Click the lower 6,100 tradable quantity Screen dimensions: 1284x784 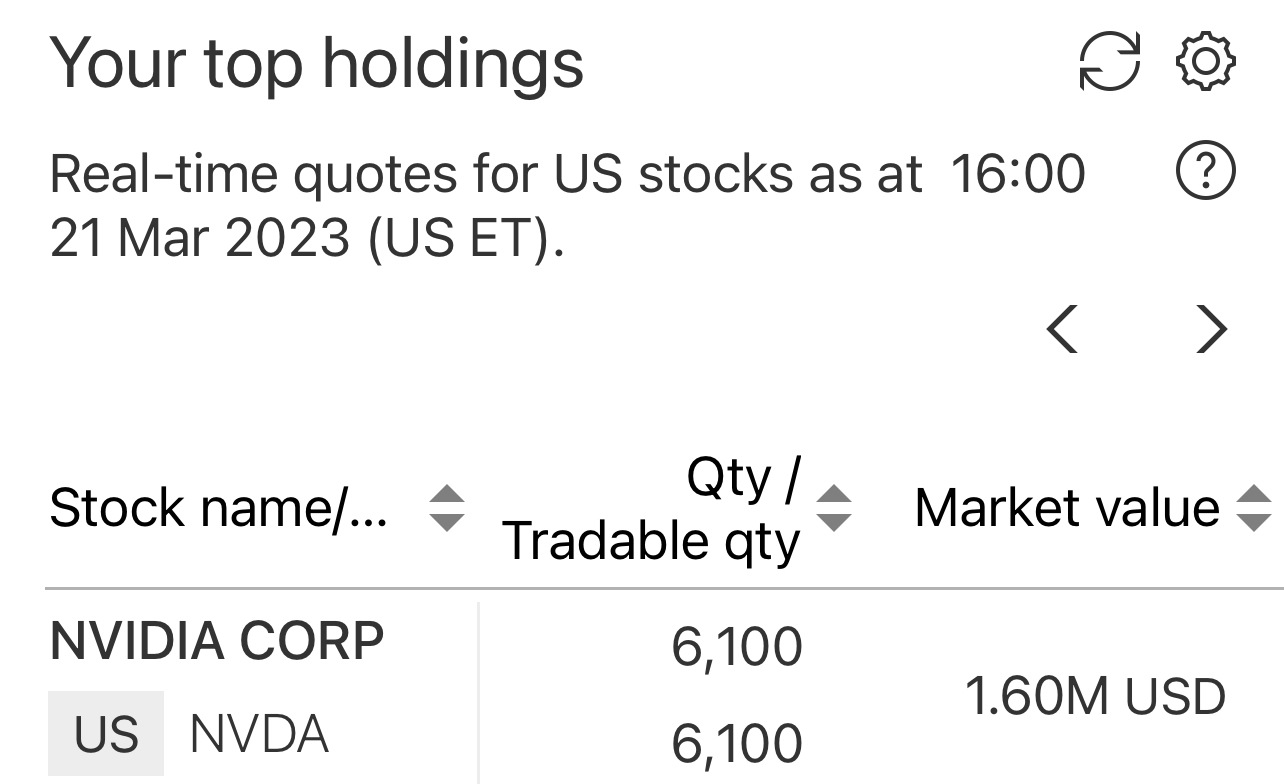point(736,743)
